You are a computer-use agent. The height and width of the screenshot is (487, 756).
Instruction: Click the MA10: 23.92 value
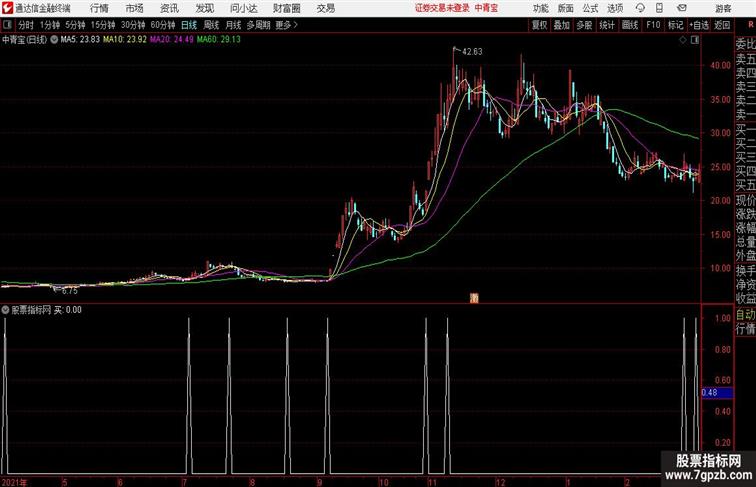tap(124, 40)
